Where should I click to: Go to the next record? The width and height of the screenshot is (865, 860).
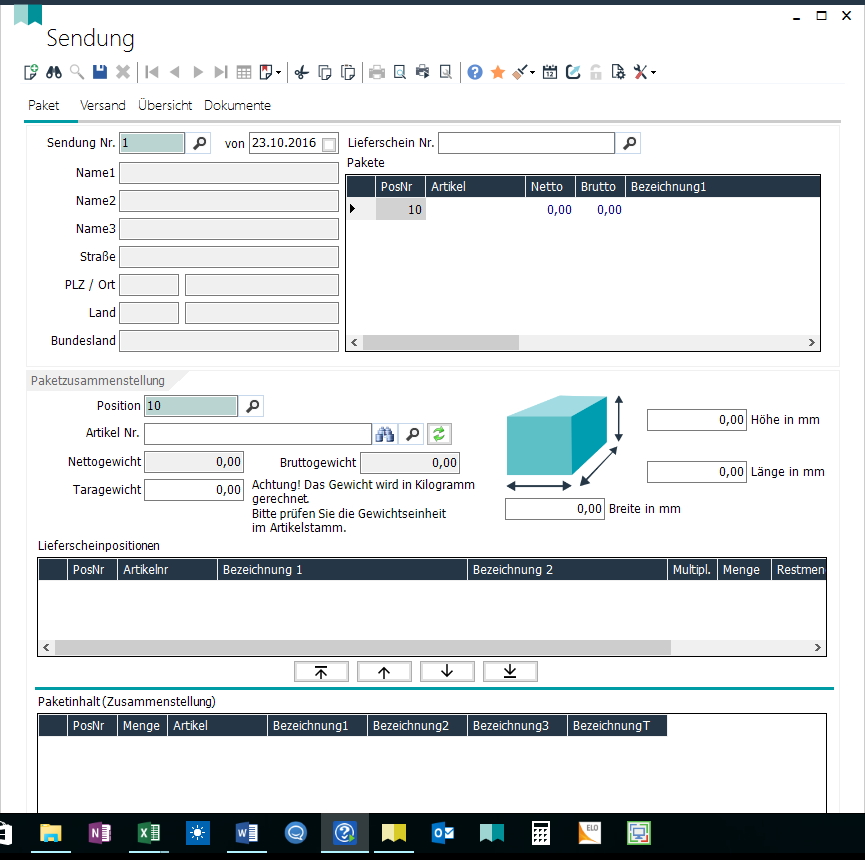198,72
